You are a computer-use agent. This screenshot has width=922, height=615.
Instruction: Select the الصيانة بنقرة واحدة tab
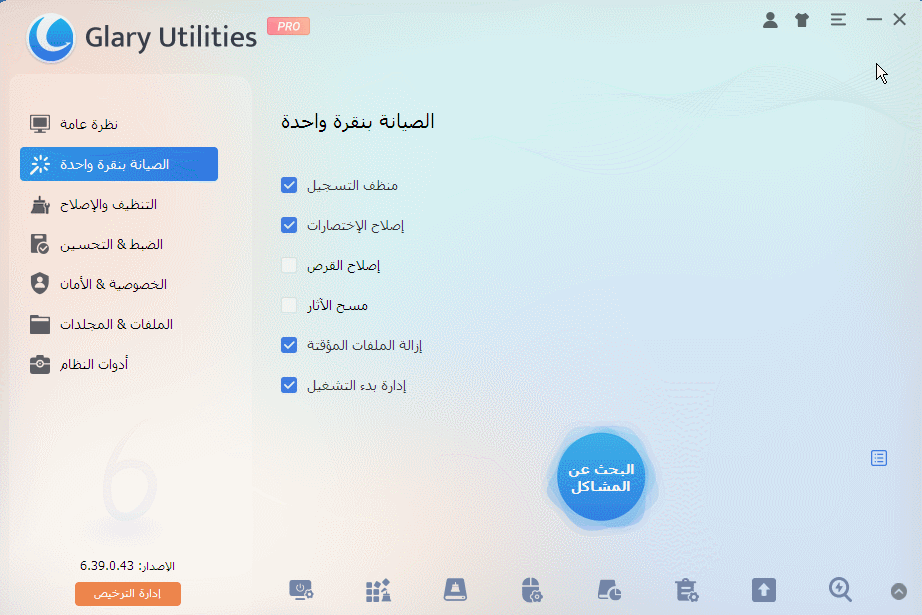tap(119, 164)
